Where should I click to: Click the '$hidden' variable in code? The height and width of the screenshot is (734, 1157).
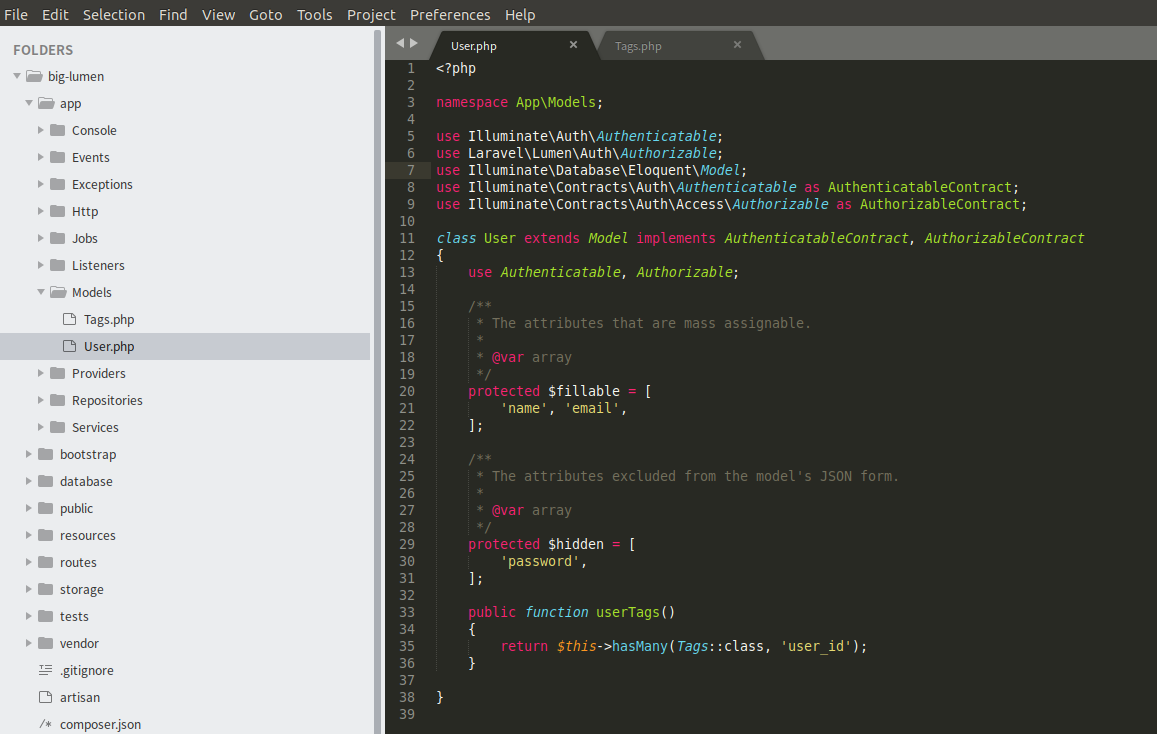(x=576, y=544)
